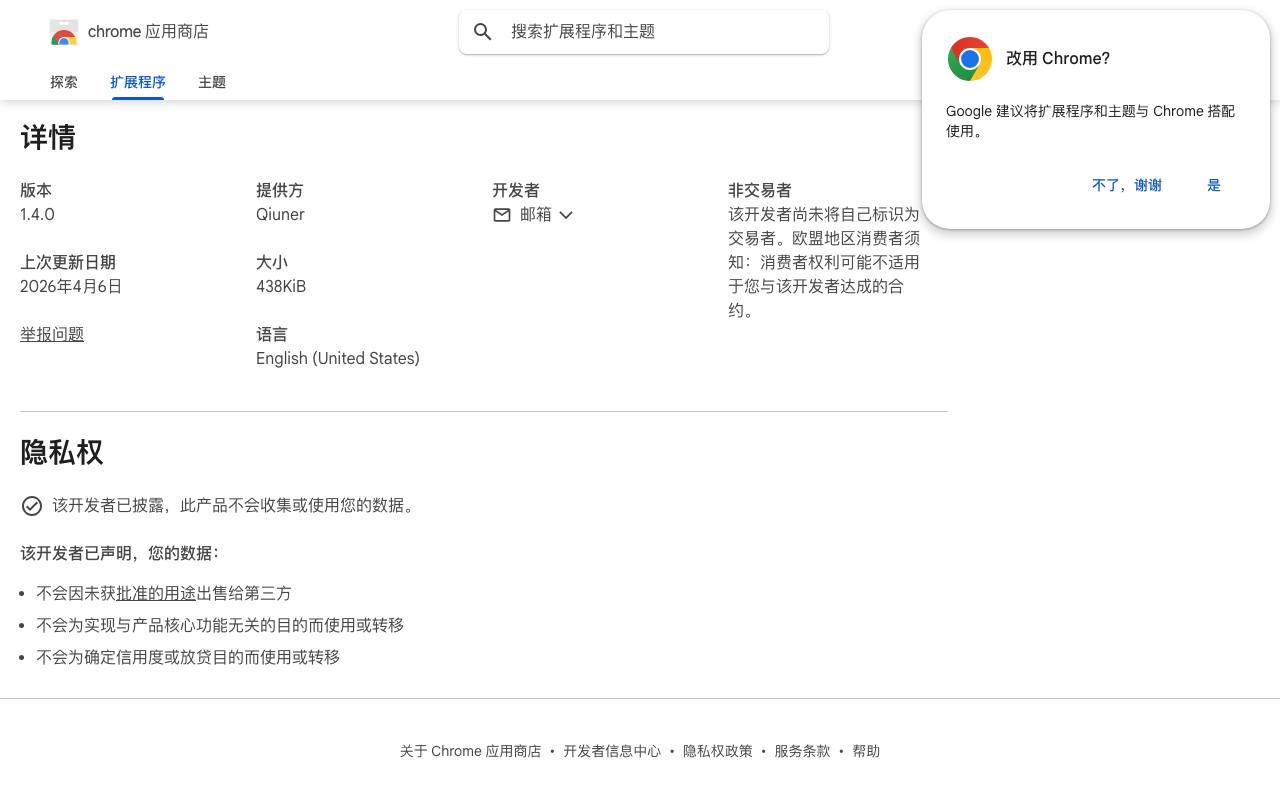Click the 隐私权 heading
Screen dimensions: 1280x800
(x=62, y=453)
